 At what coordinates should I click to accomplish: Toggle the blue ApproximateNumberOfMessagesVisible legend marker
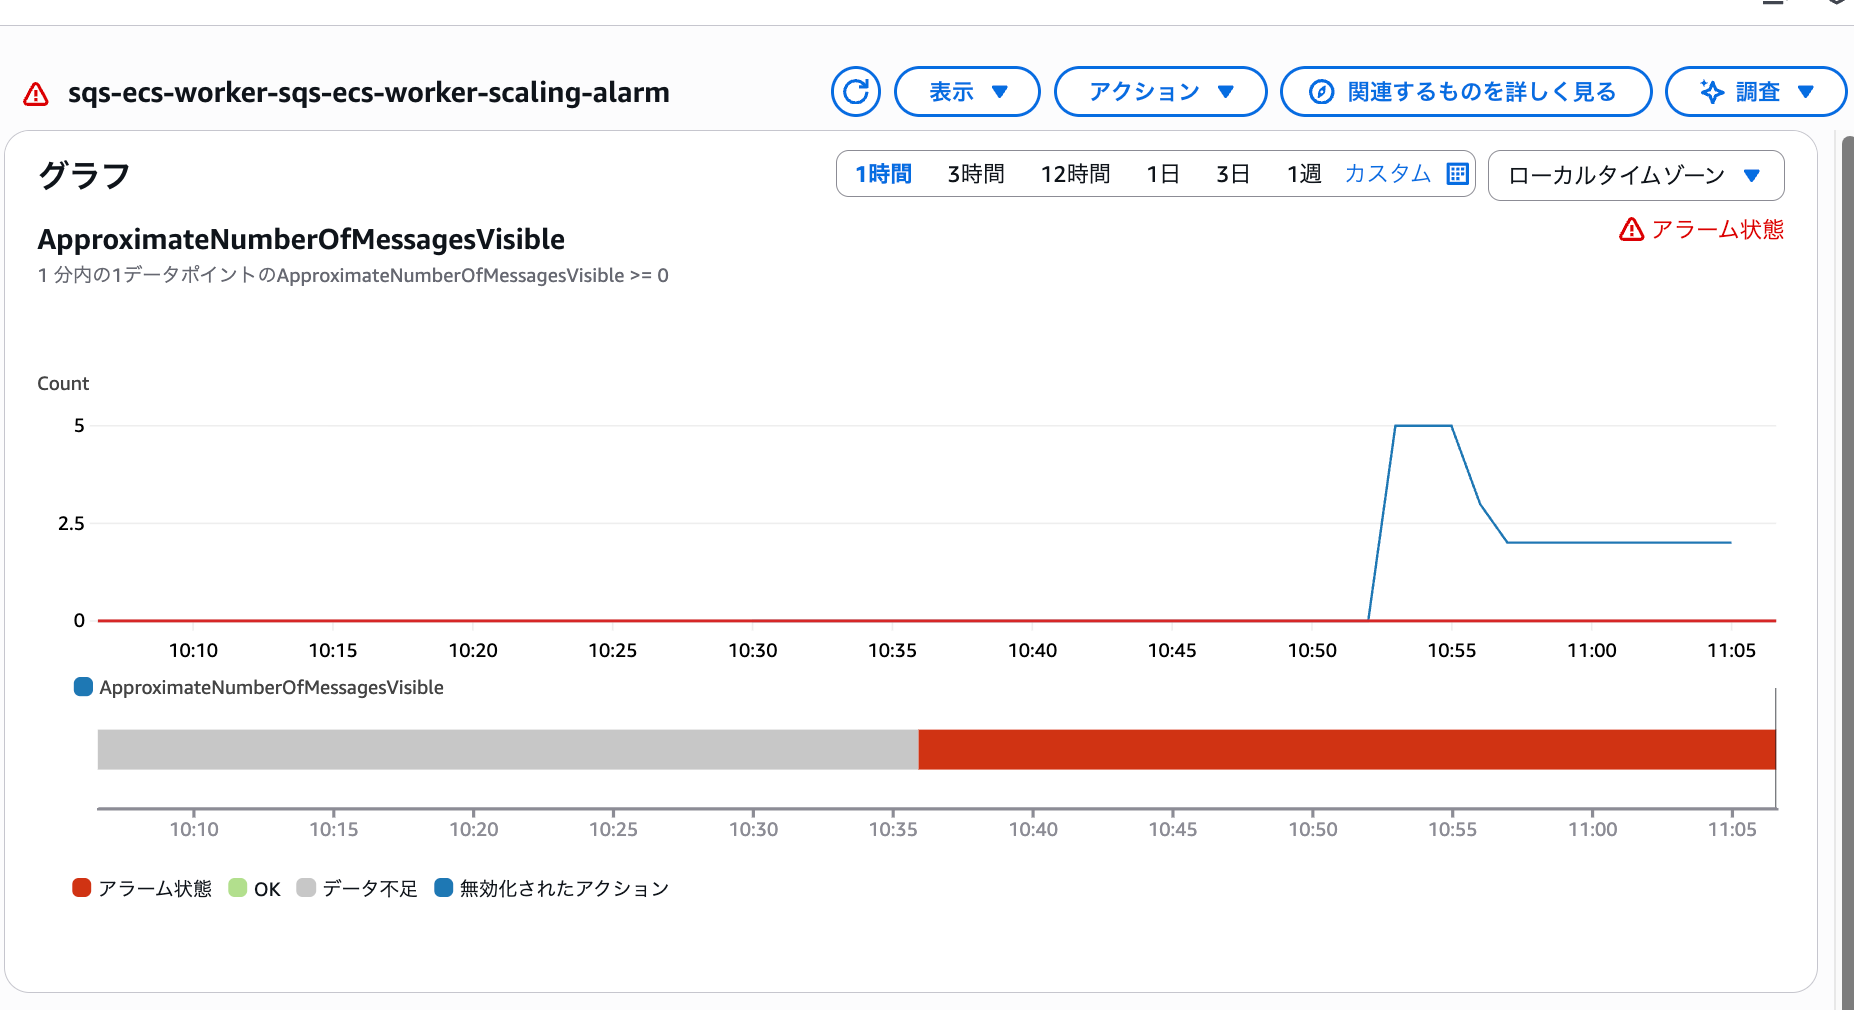click(x=84, y=687)
